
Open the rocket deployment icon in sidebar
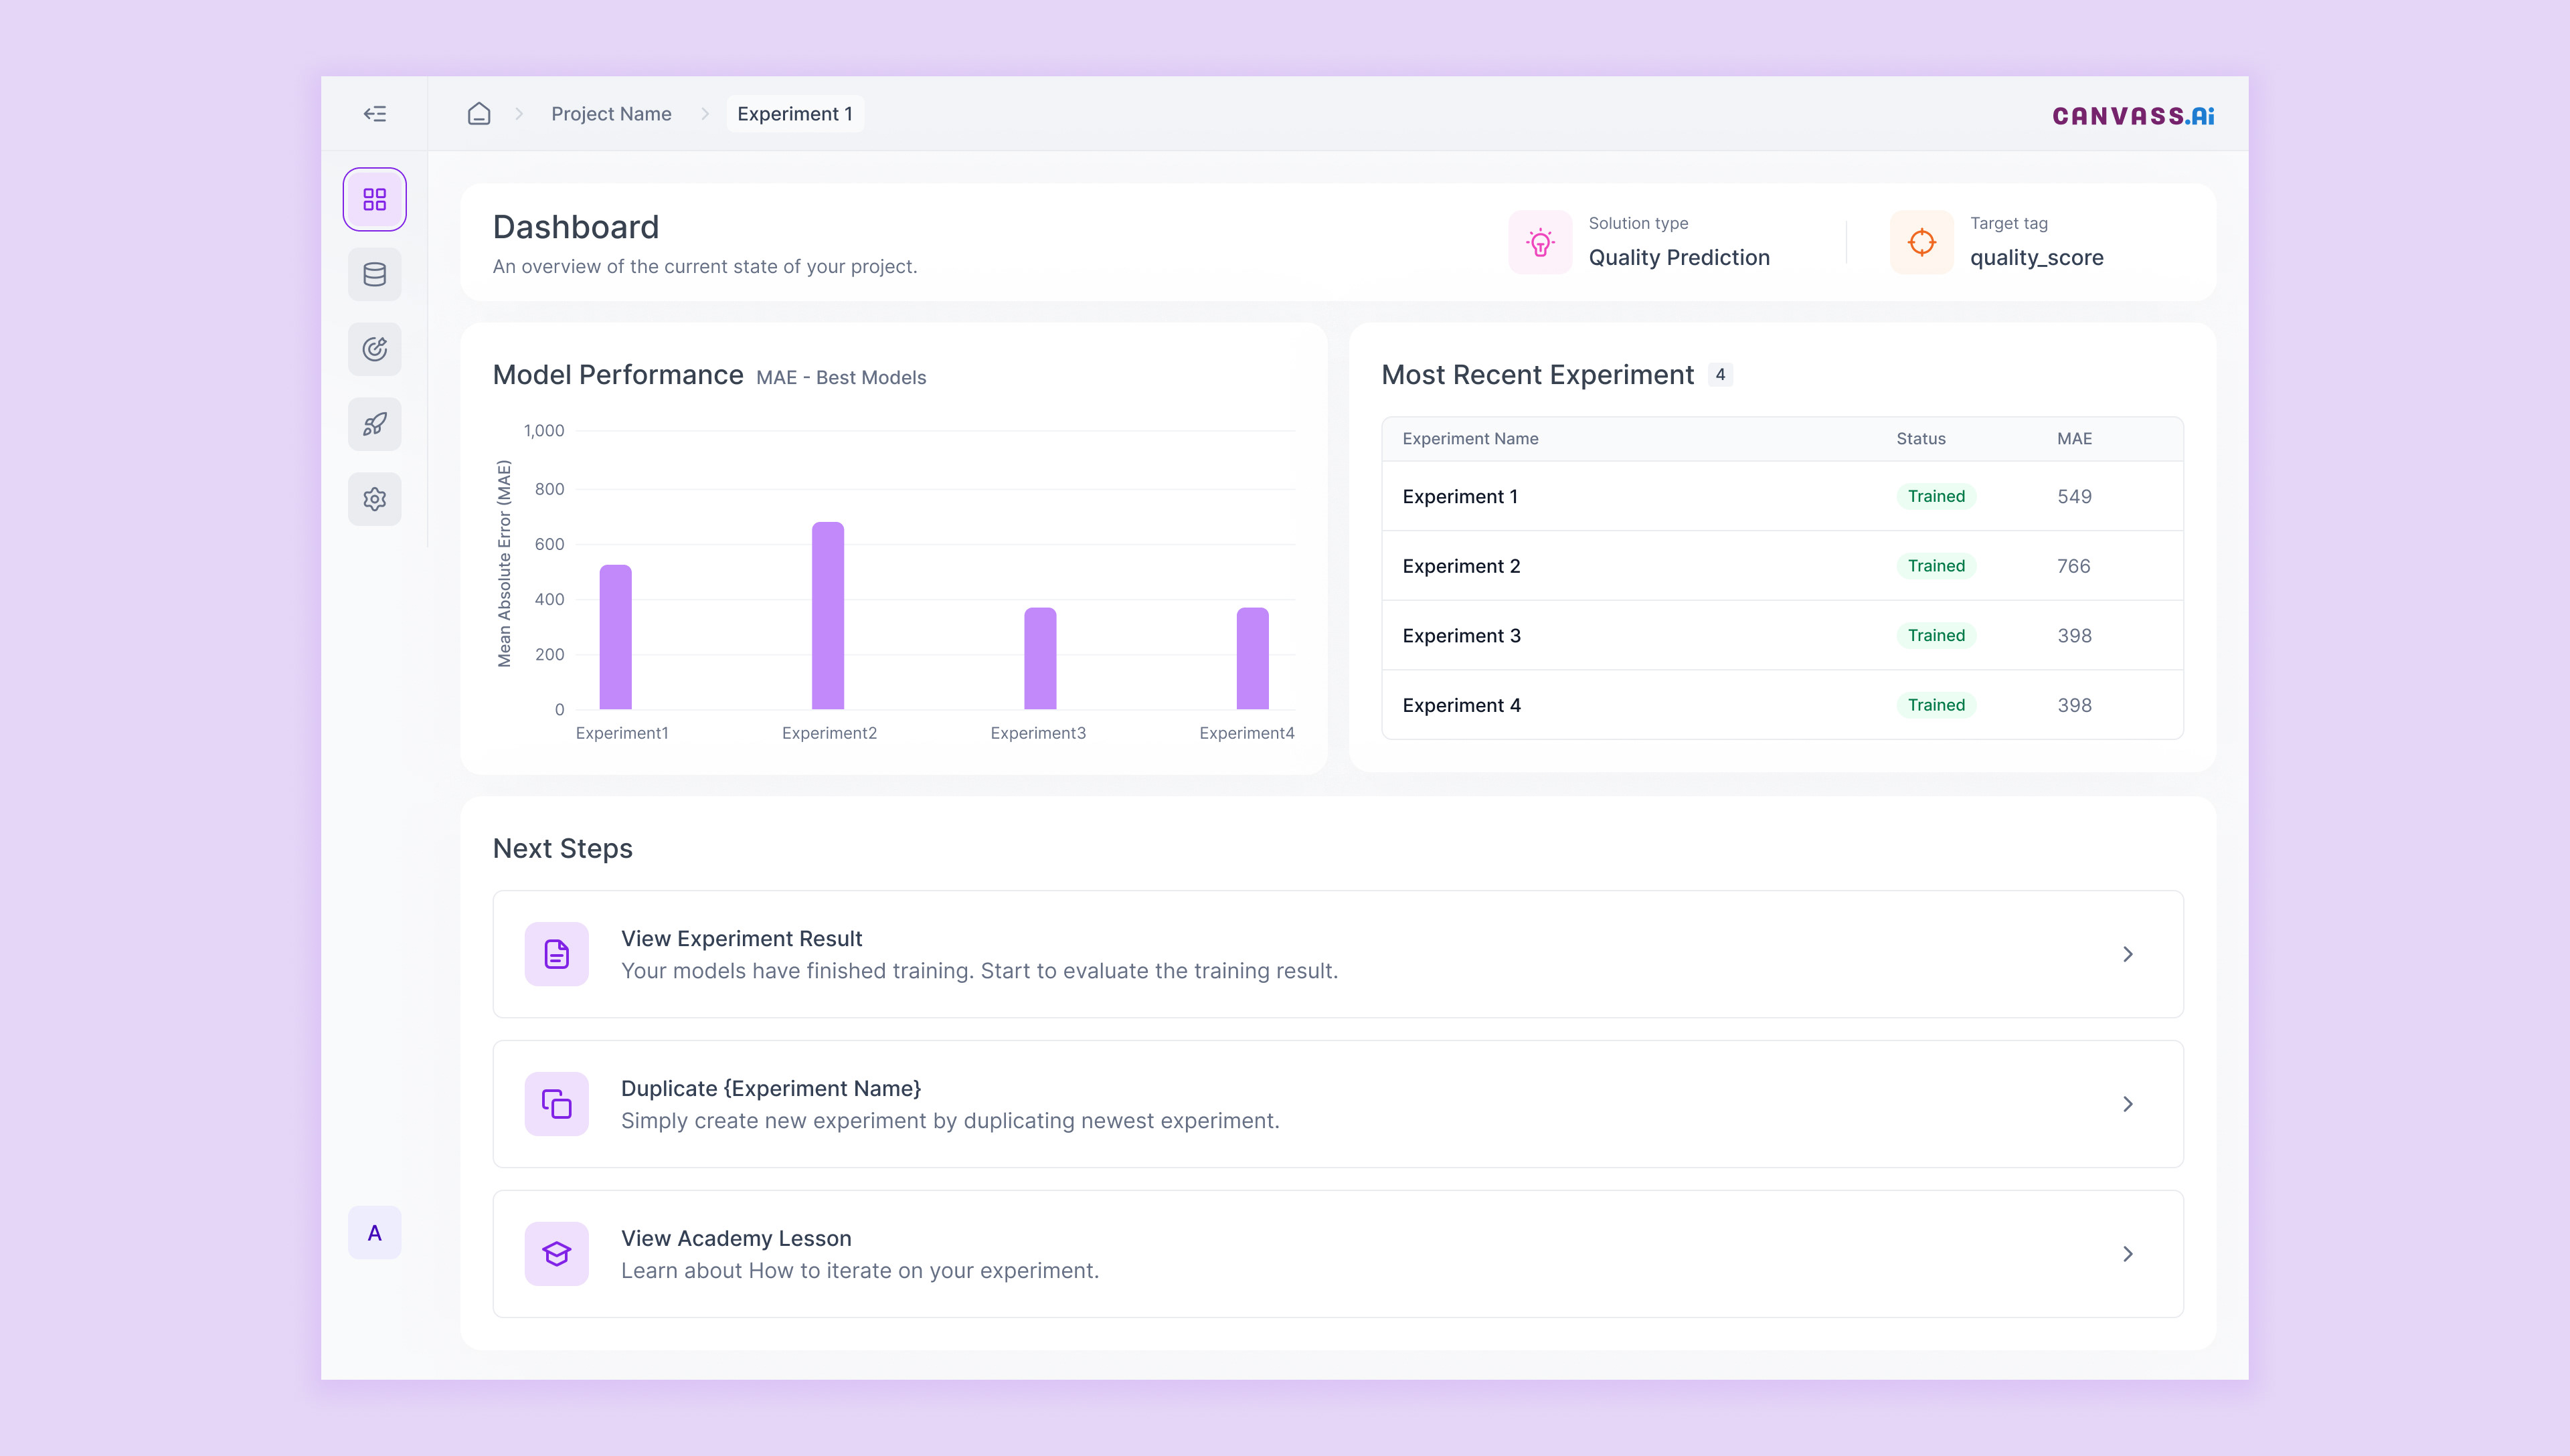tap(374, 424)
